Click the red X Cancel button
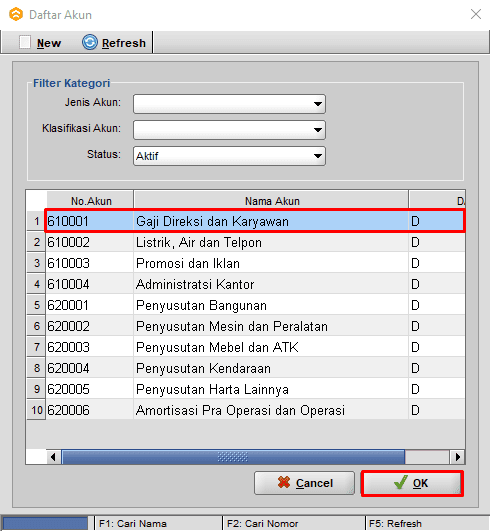490x531 pixels. [x=304, y=483]
